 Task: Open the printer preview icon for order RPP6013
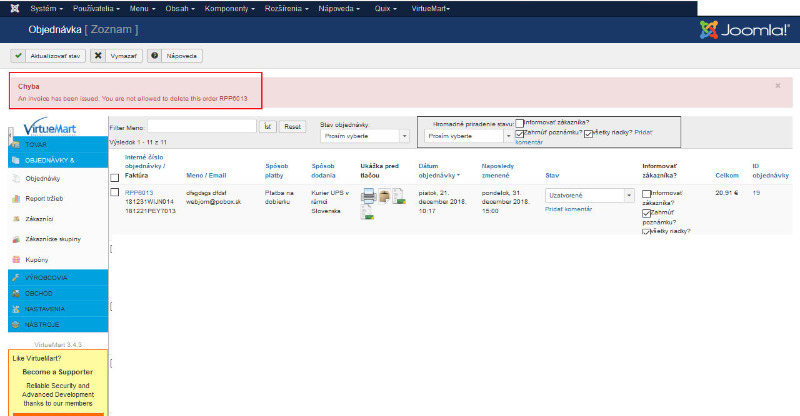coord(368,195)
